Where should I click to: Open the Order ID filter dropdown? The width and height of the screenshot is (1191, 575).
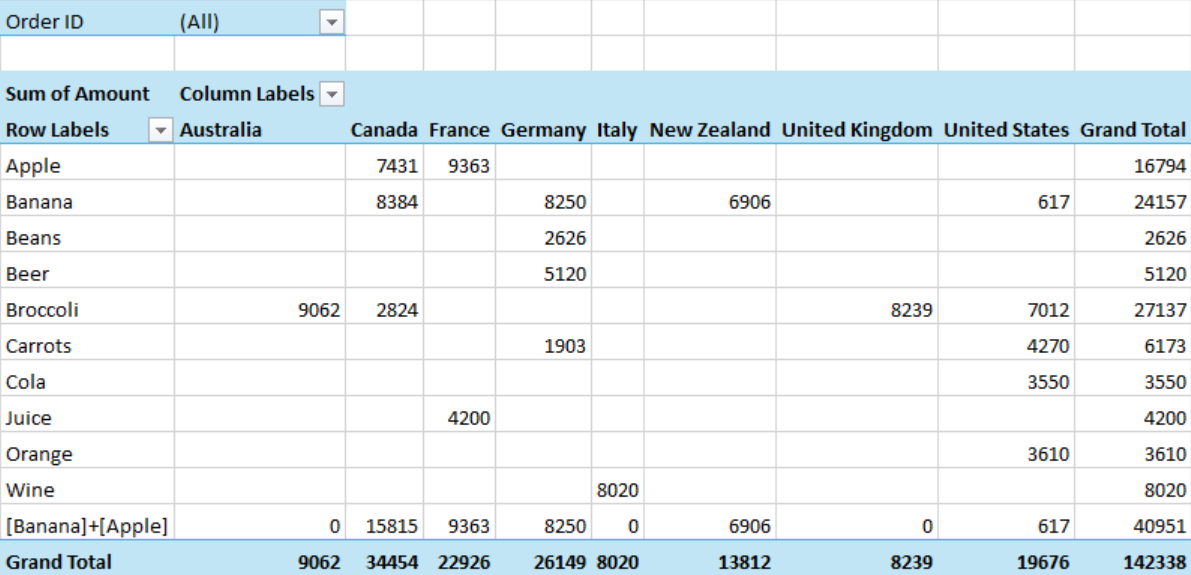click(331, 22)
